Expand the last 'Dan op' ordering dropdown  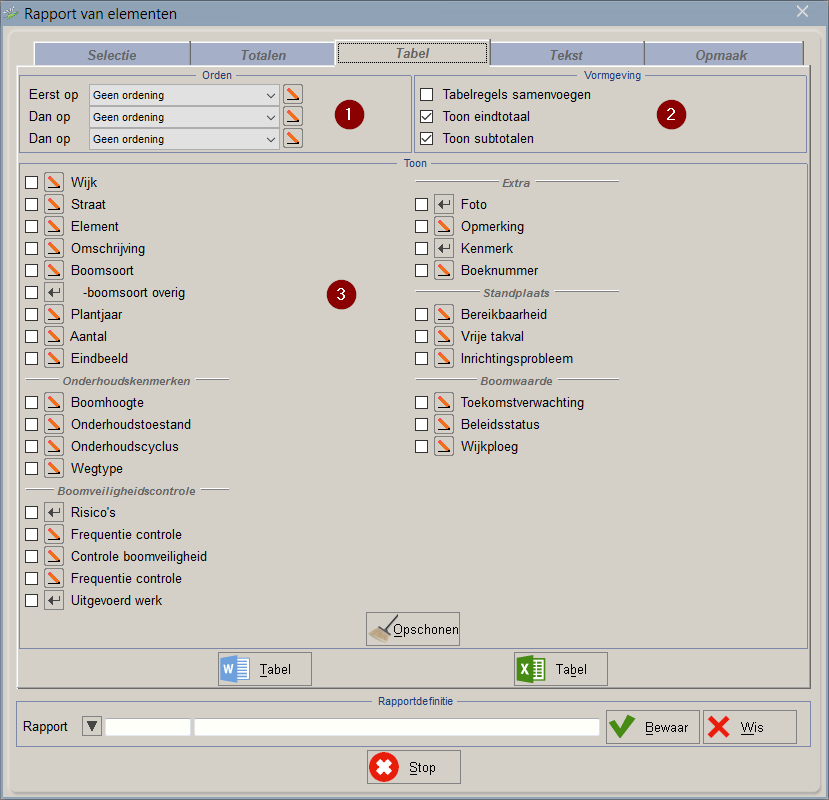(x=184, y=139)
